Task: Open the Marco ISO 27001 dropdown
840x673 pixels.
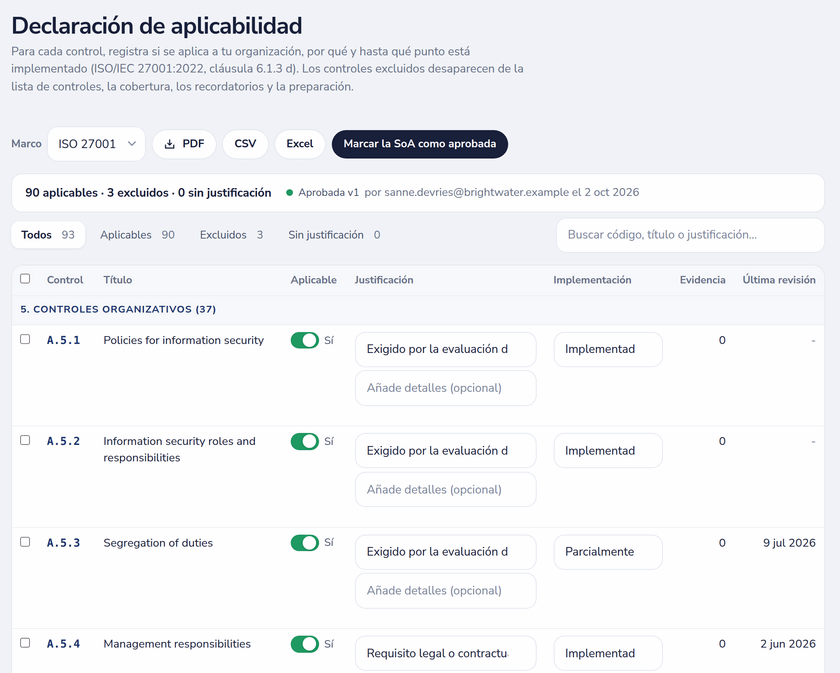Action: [96, 144]
